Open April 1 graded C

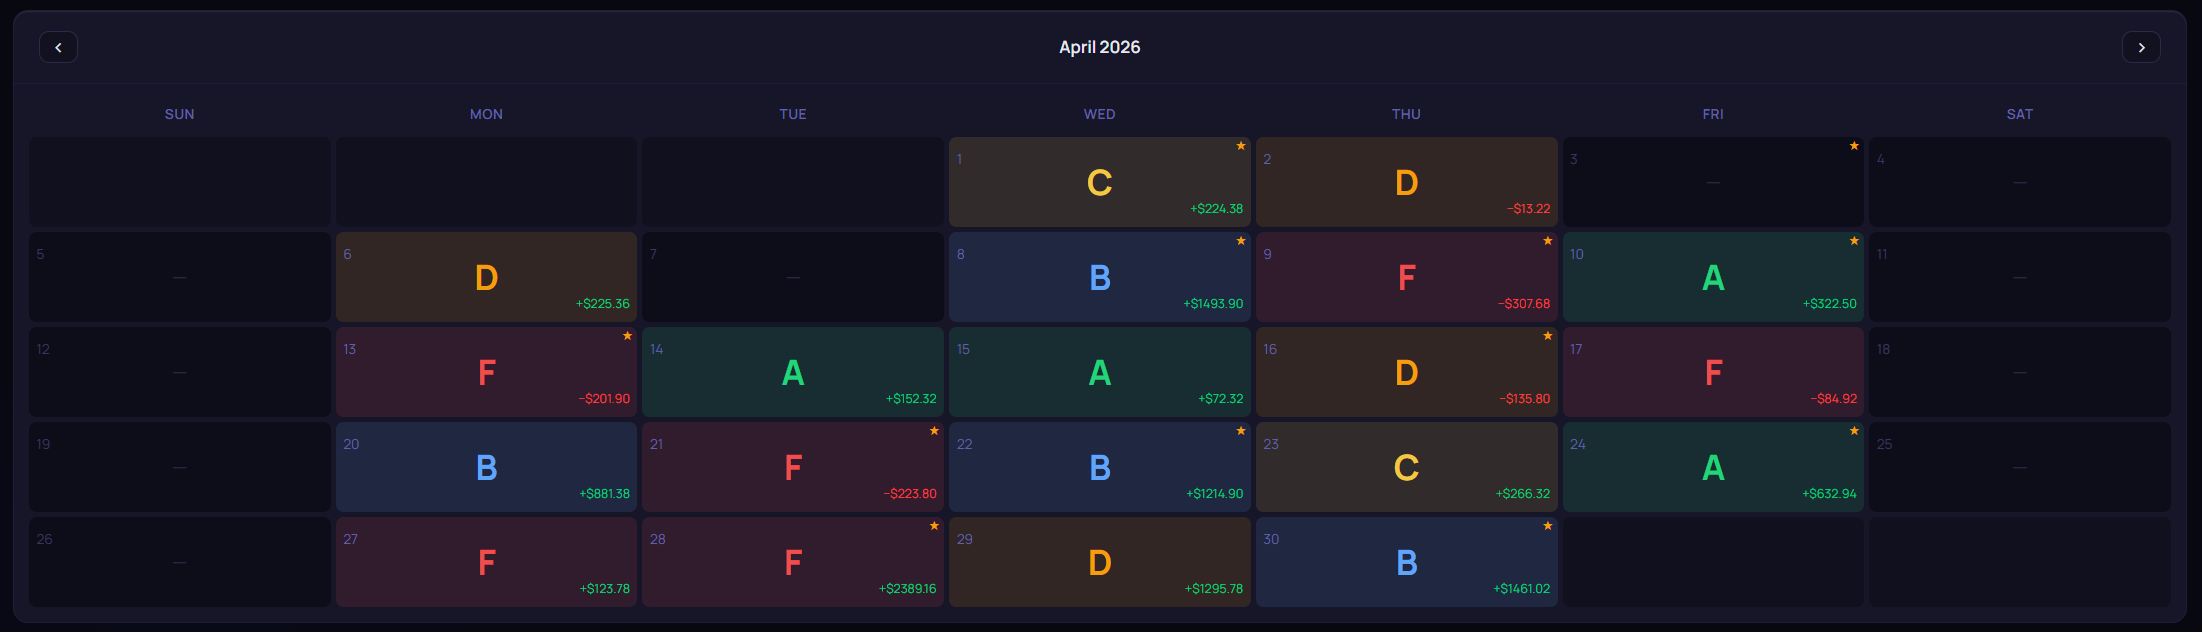tap(1100, 182)
